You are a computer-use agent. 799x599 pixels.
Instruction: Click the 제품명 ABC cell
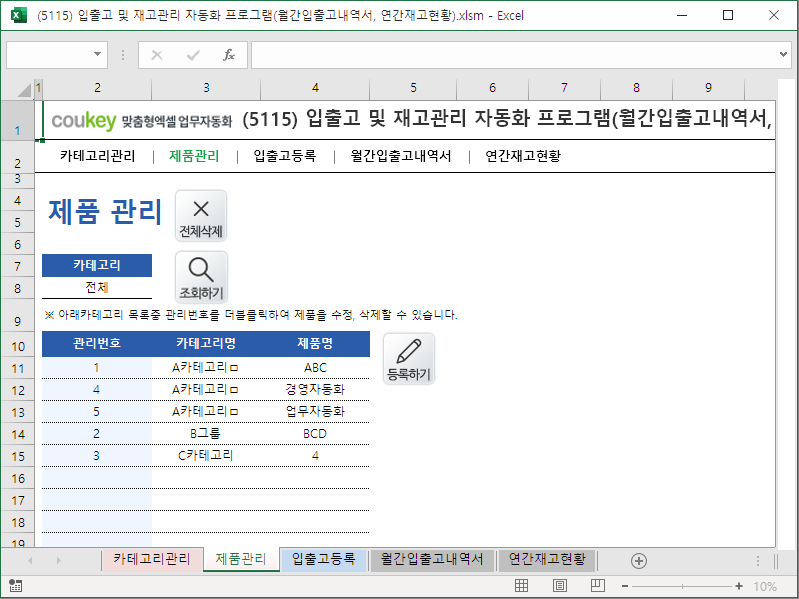[315, 368]
